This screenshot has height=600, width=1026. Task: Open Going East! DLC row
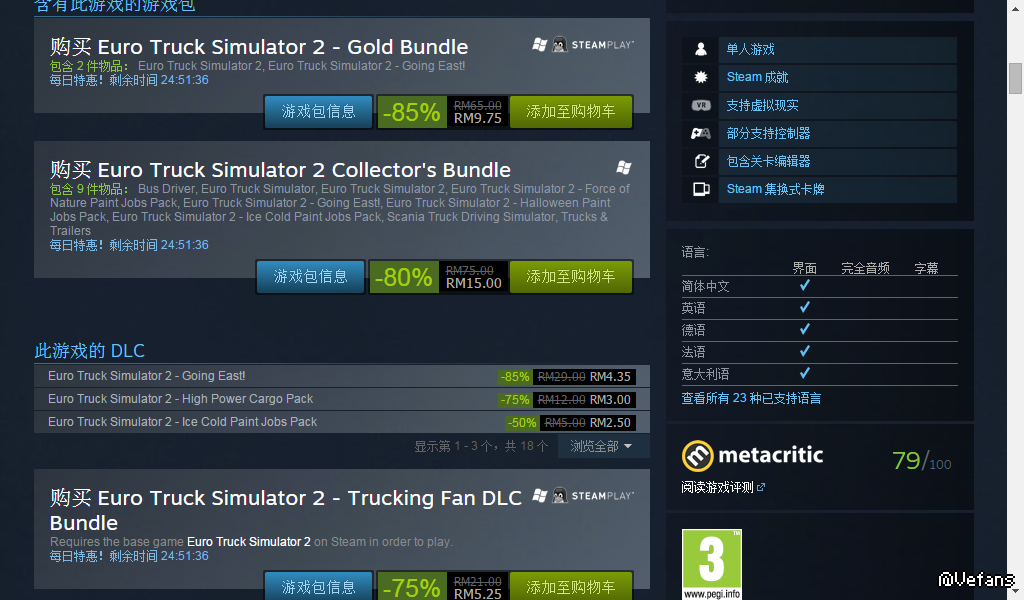342,376
